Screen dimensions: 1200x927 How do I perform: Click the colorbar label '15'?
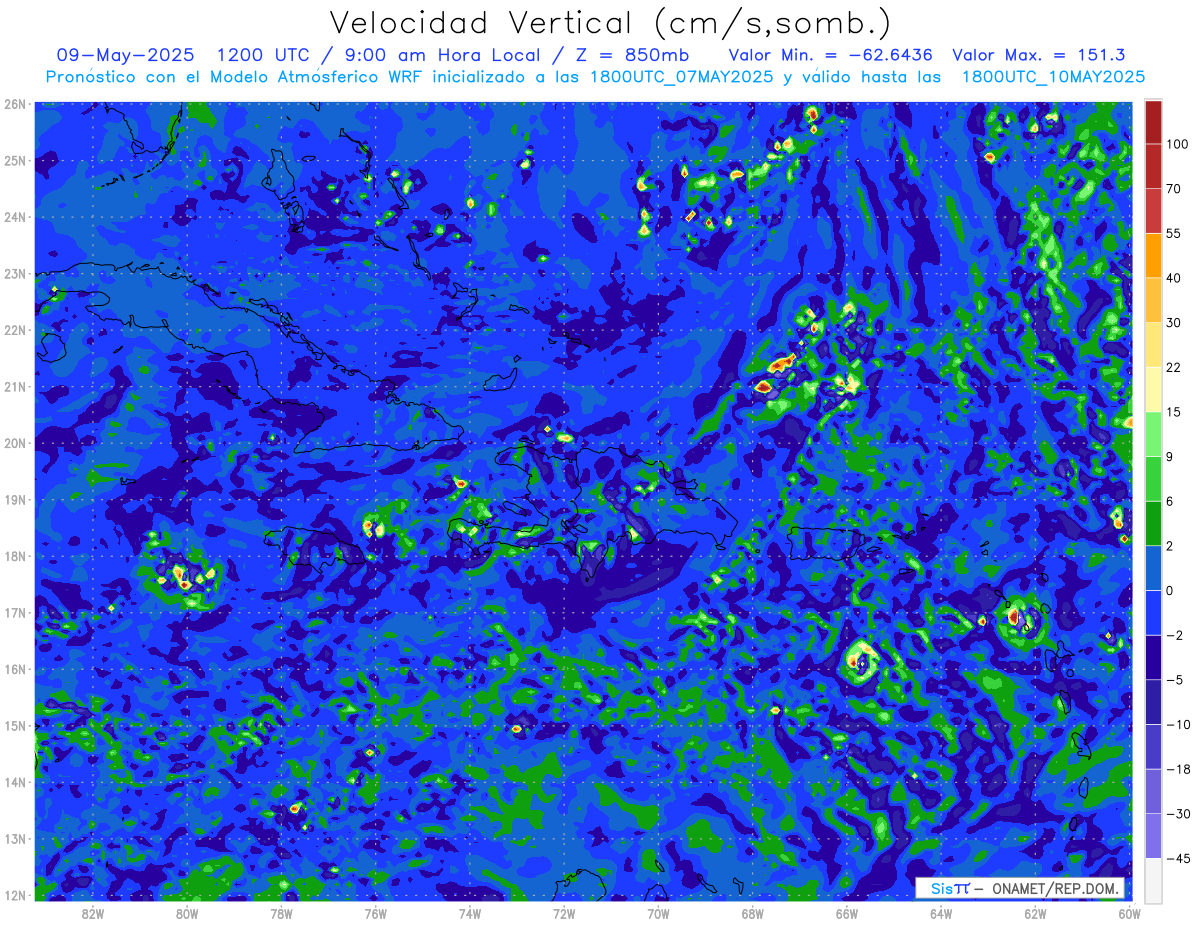point(1174,412)
